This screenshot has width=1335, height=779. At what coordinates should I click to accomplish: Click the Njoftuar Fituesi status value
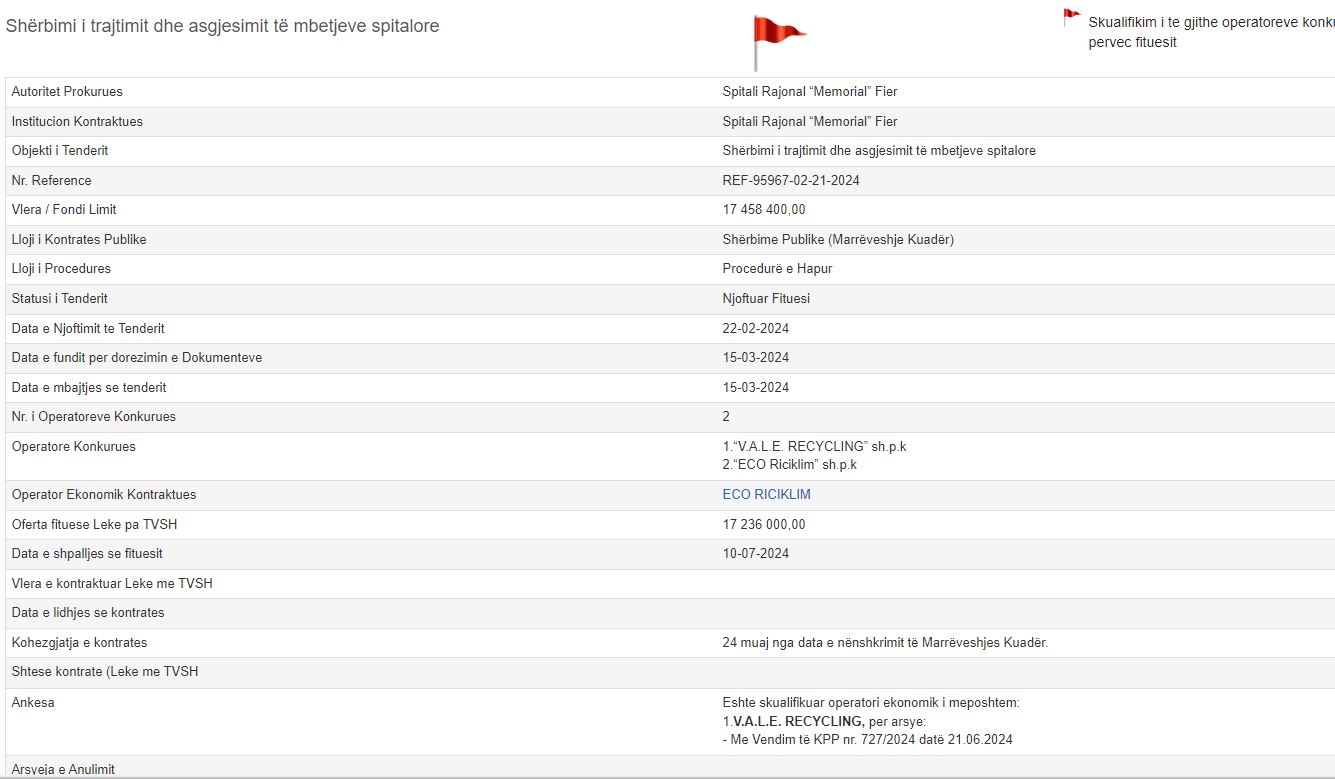(x=766, y=299)
